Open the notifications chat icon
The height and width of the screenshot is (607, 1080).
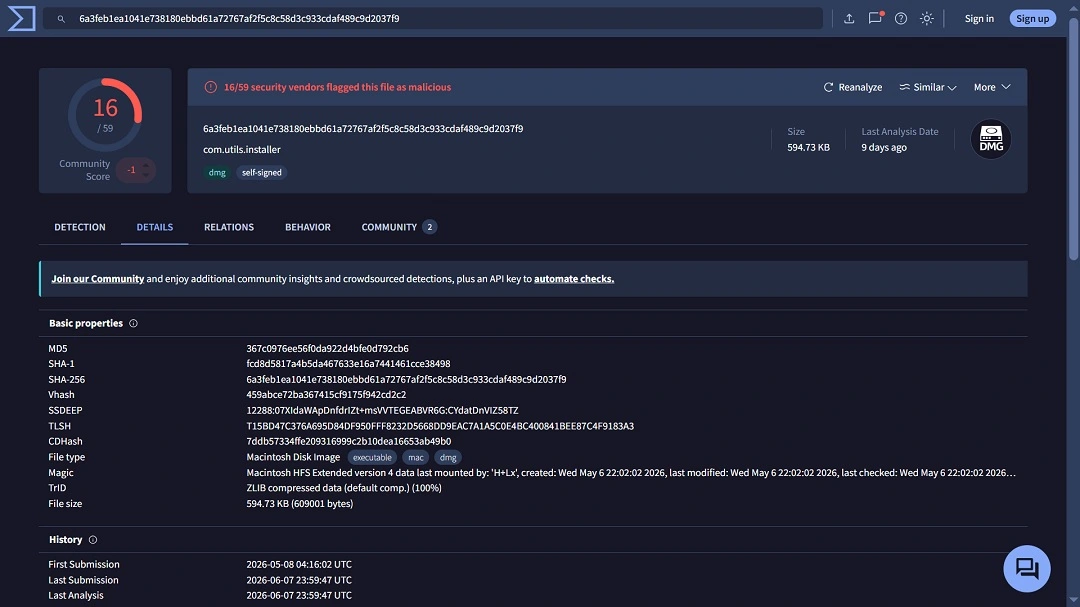tap(875, 19)
